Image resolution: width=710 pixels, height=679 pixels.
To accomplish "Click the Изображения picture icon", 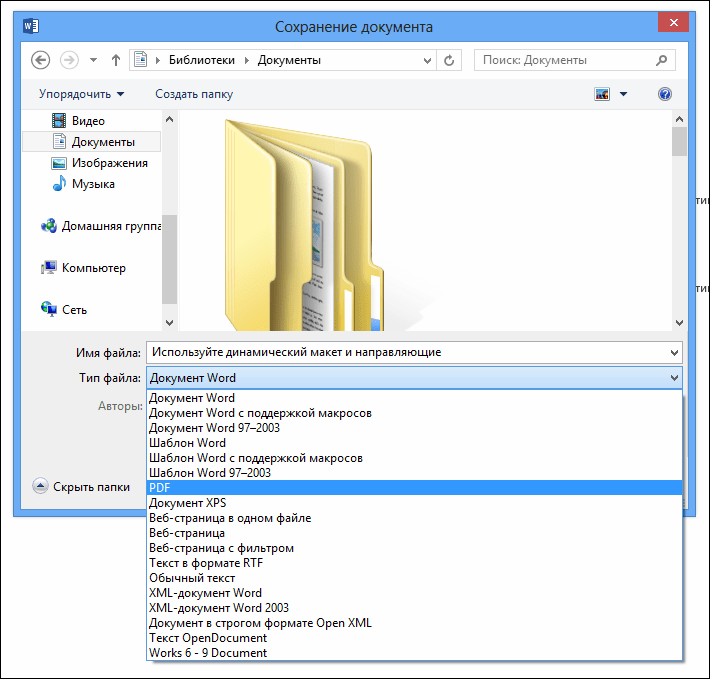I will [59, 163].
